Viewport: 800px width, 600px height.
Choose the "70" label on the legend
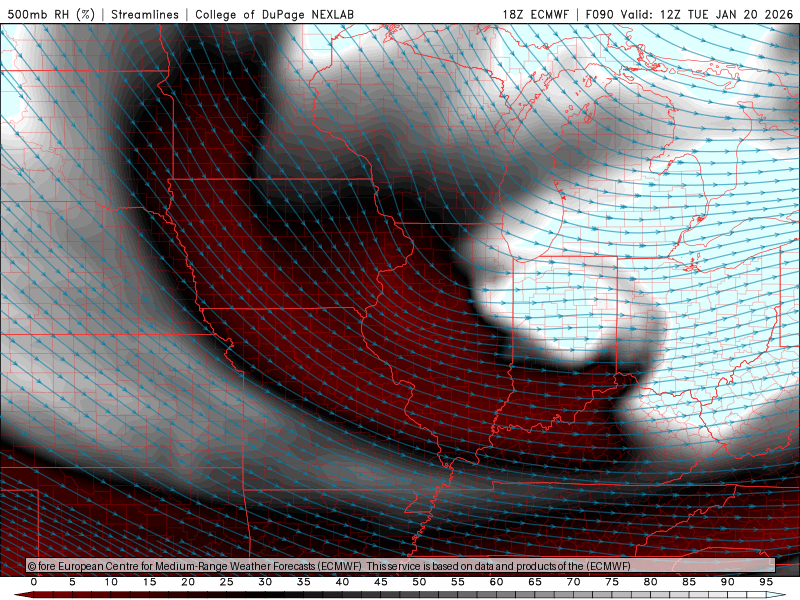point(573,582)
